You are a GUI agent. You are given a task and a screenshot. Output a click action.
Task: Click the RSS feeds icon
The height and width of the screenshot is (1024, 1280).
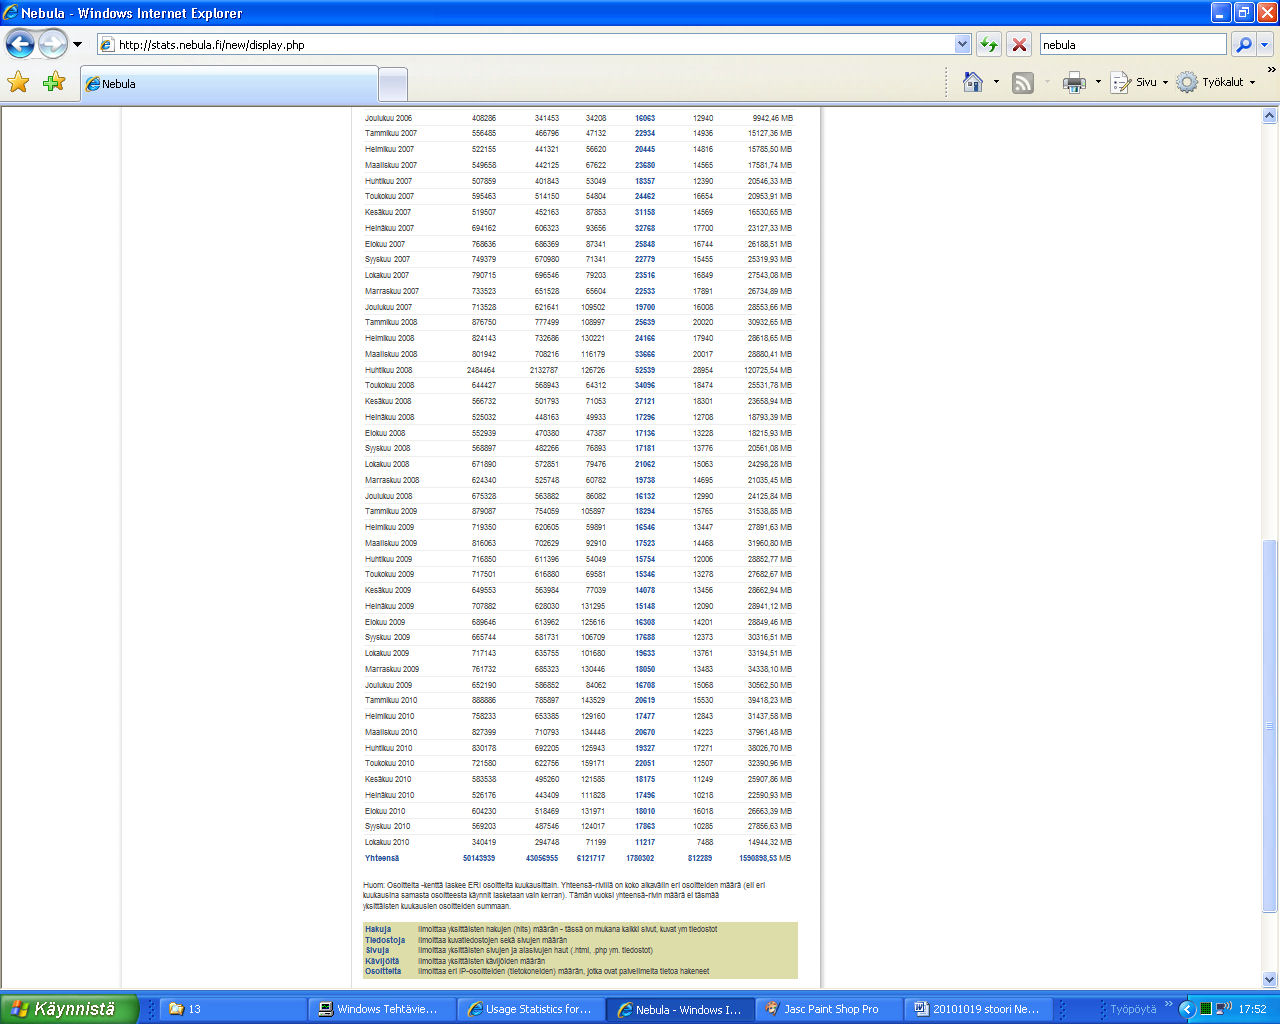click(x=1022, y=83)
